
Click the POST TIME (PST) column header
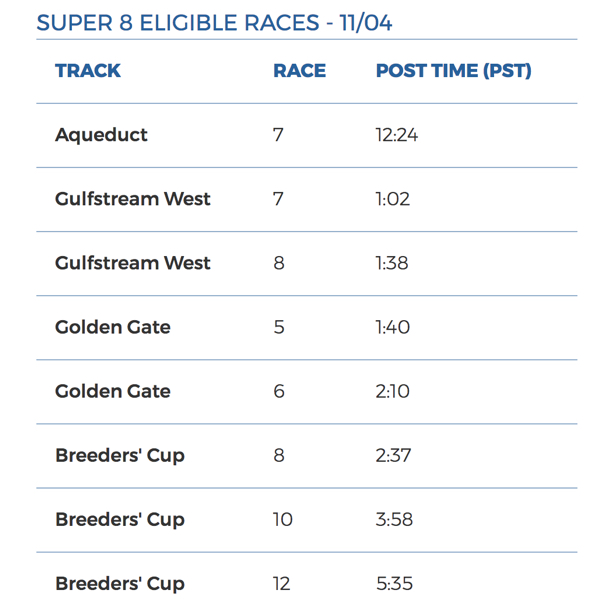coord(453,71)
